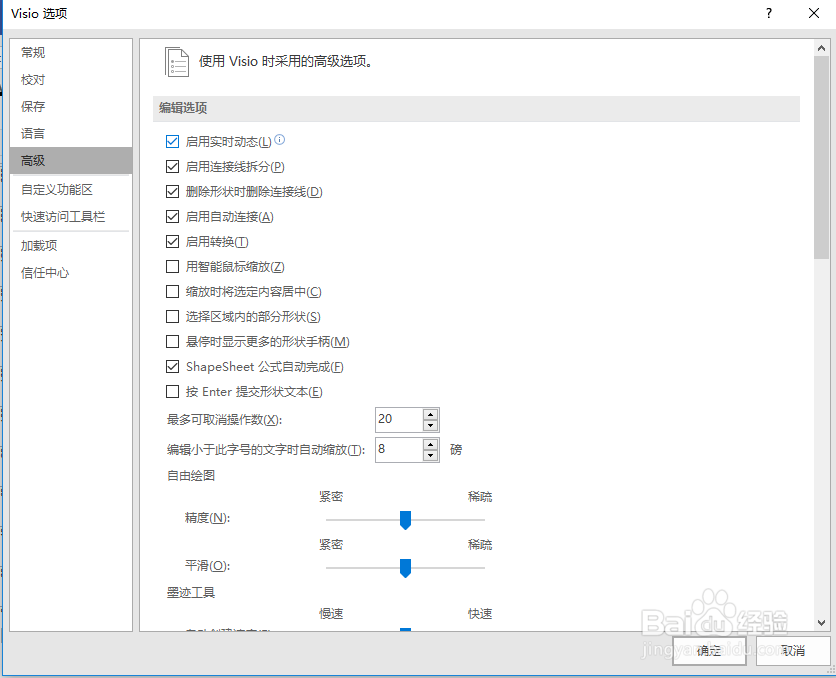Click the 取消 button

pos(793,650)
